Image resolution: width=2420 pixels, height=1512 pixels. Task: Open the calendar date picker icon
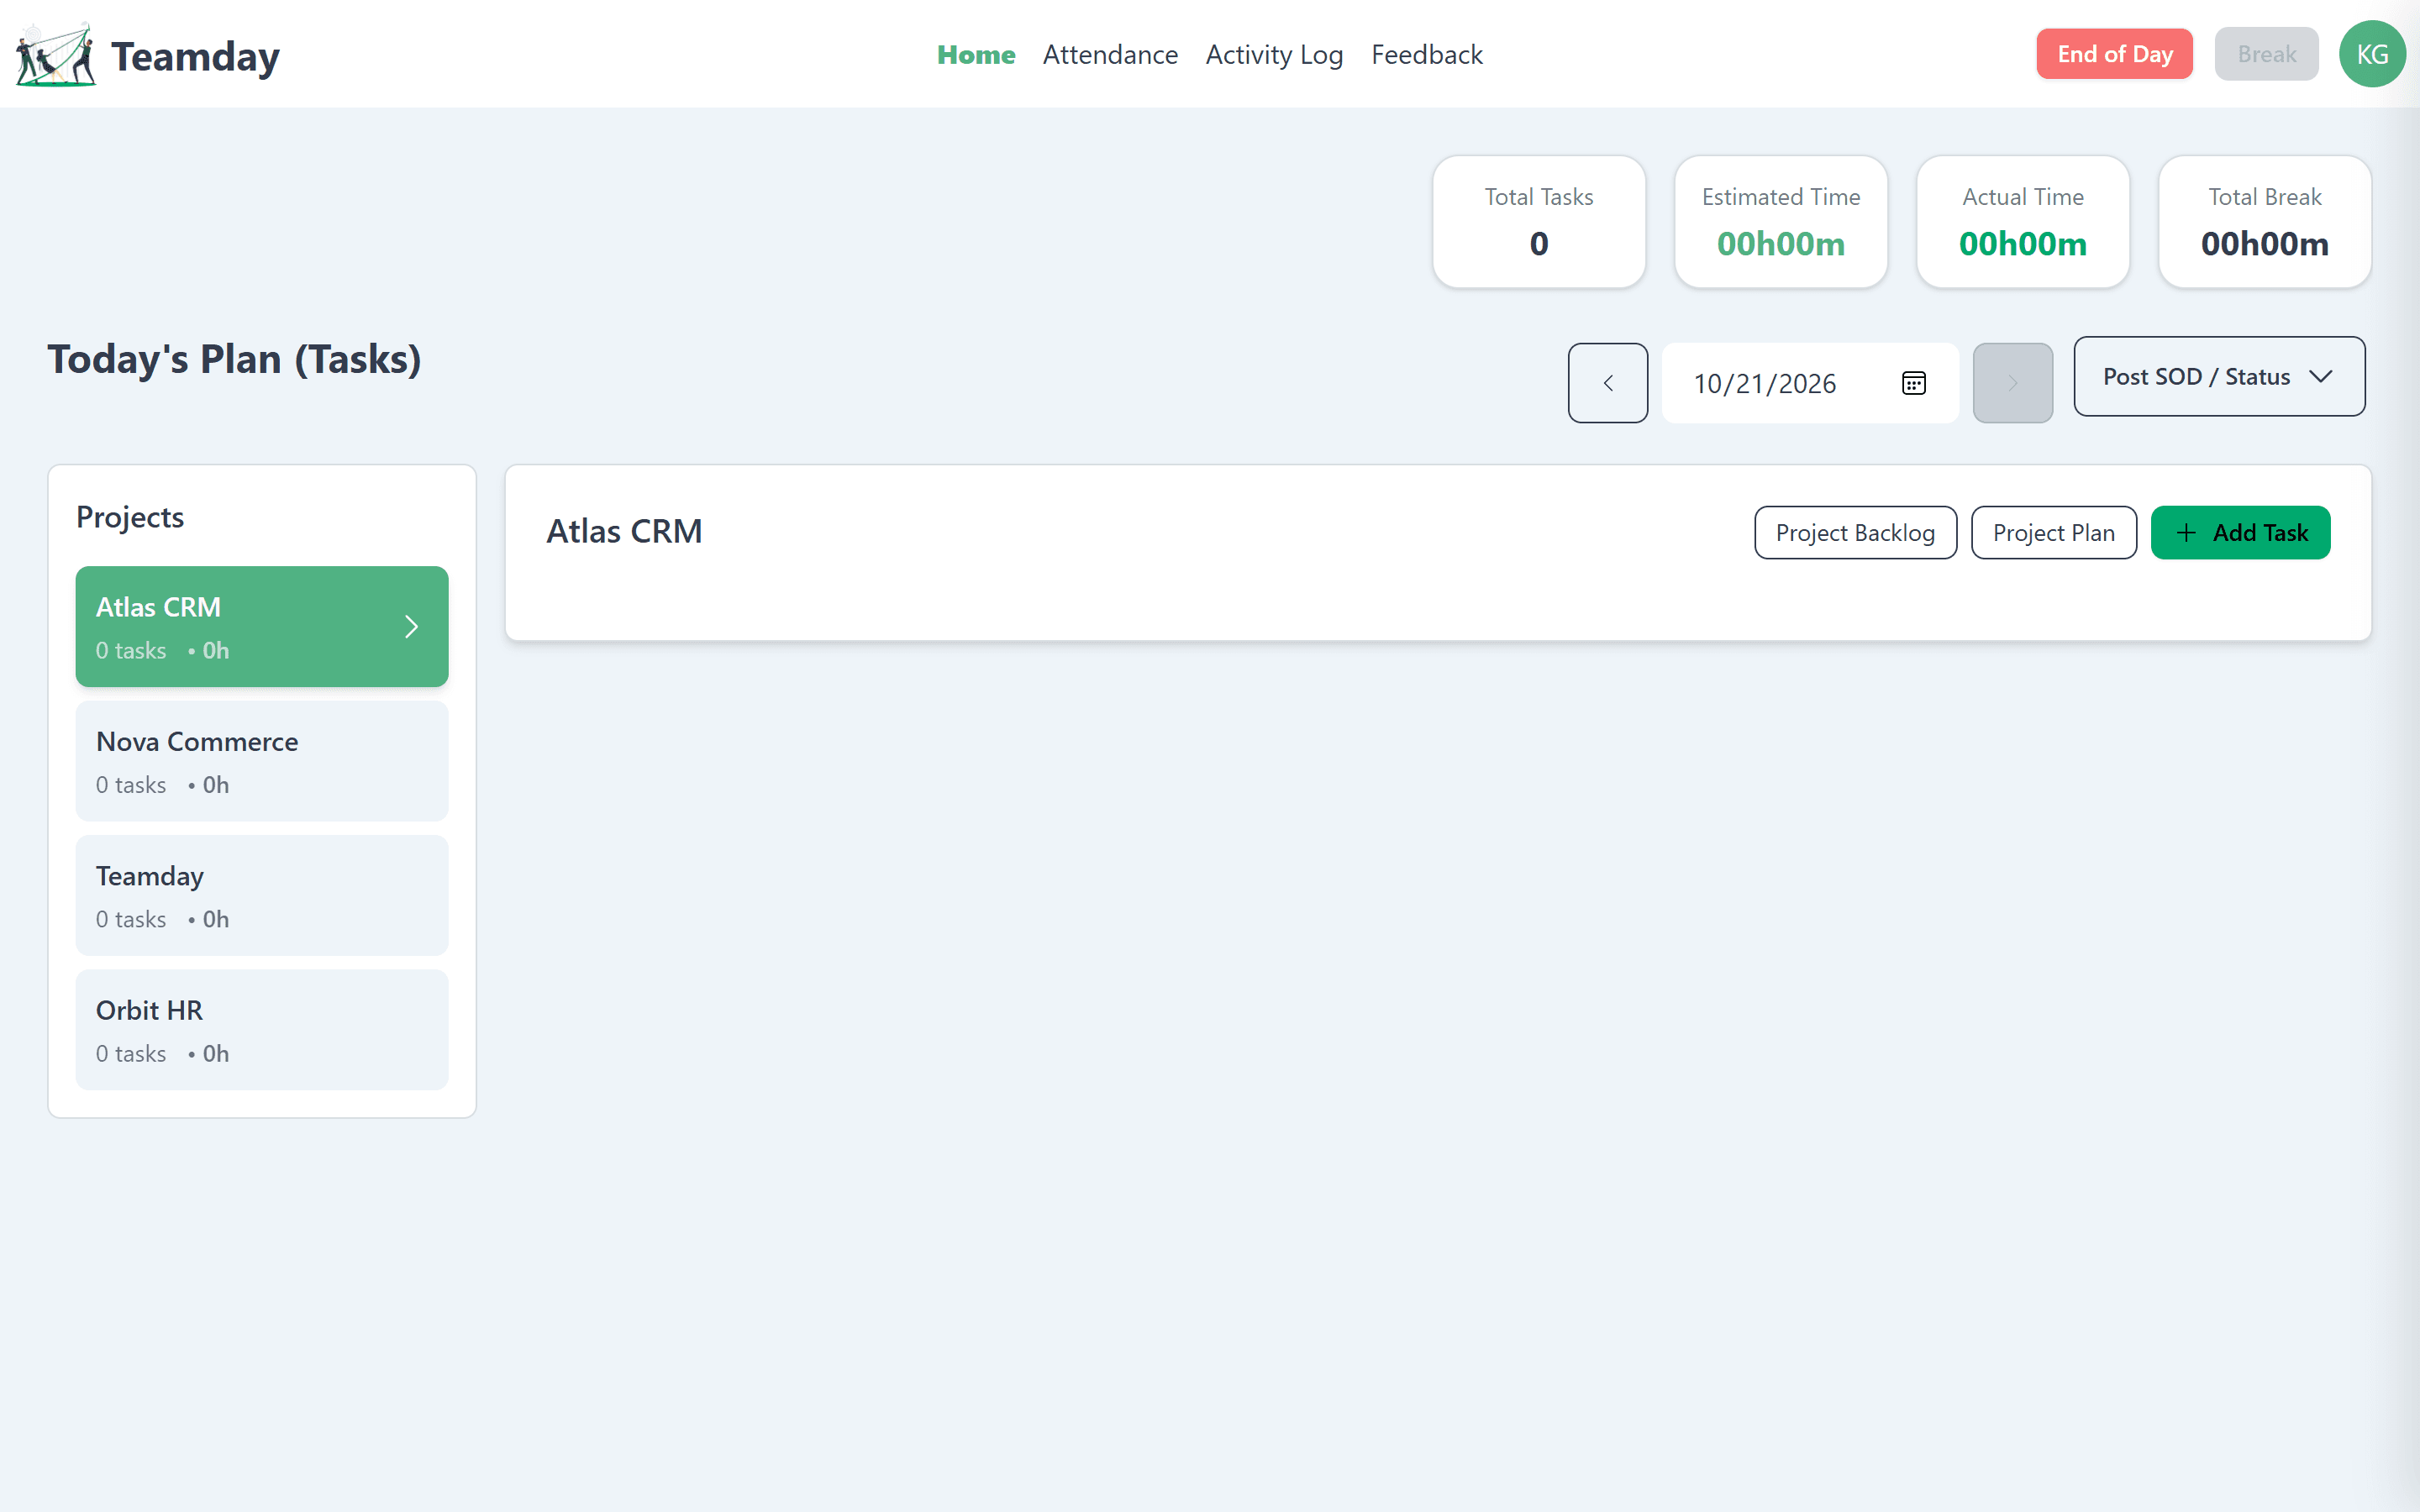[x=1913, y=383]
